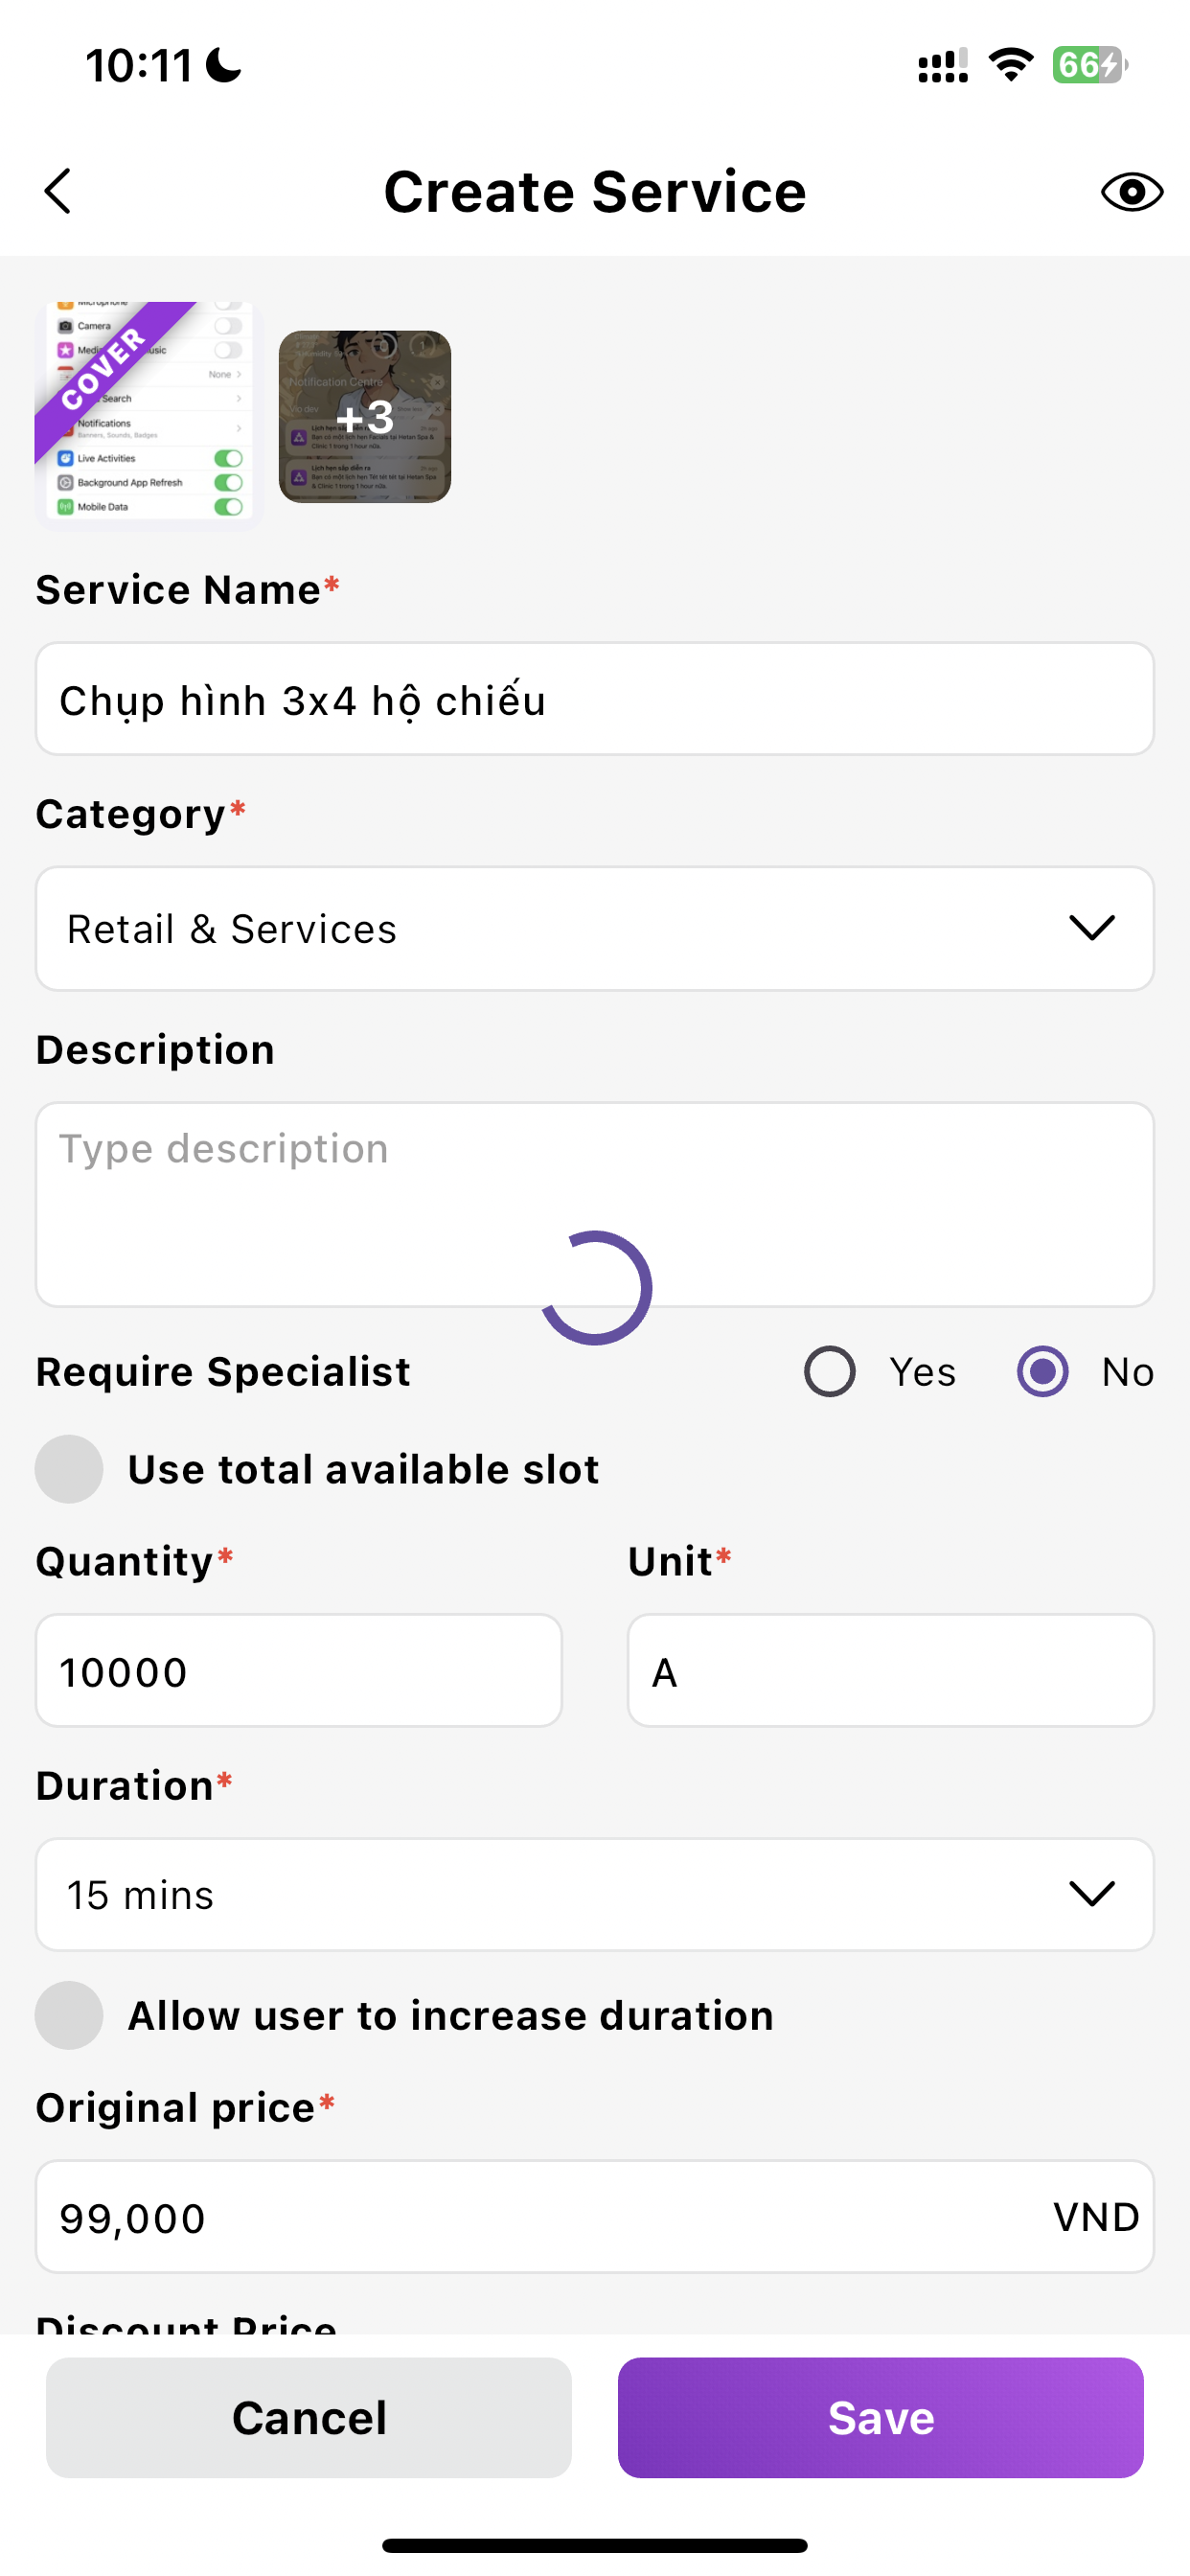Tap the Focus moon icon
The width and height of the screenshot is (1190, 2576).
(x=223, y=66)
